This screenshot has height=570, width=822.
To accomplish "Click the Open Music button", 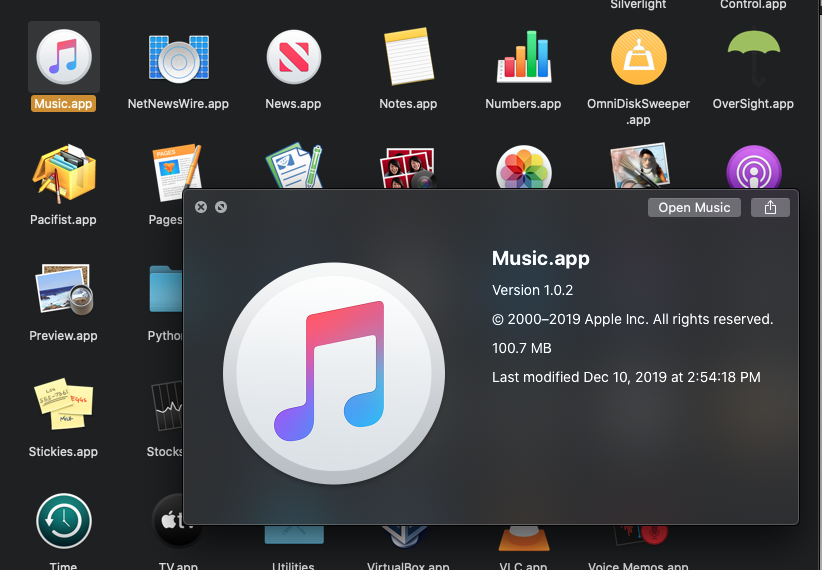I will pos(694,208).
